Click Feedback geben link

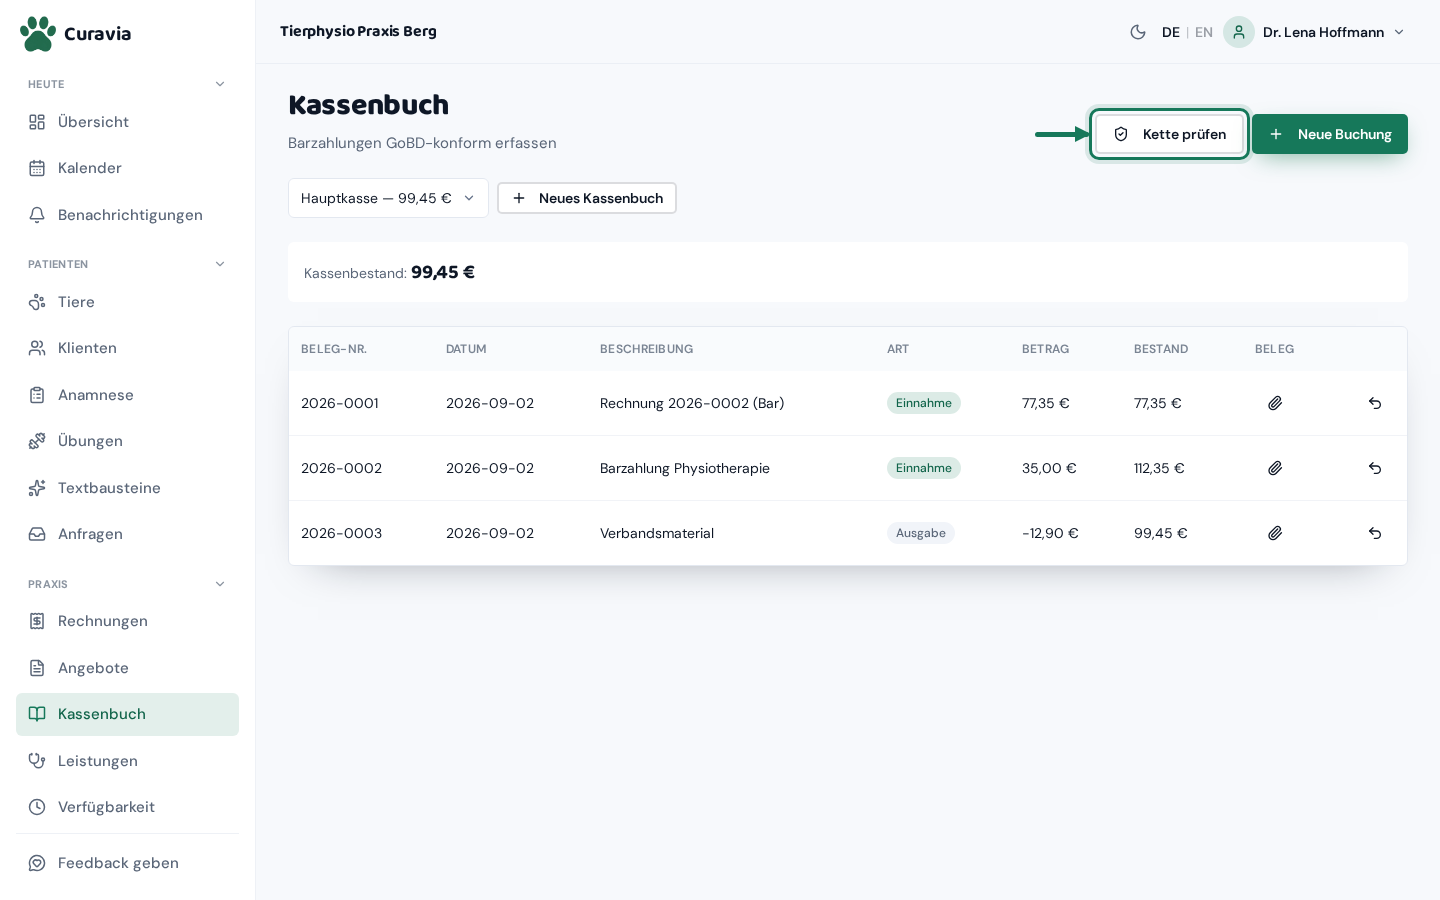coord(127,863)
